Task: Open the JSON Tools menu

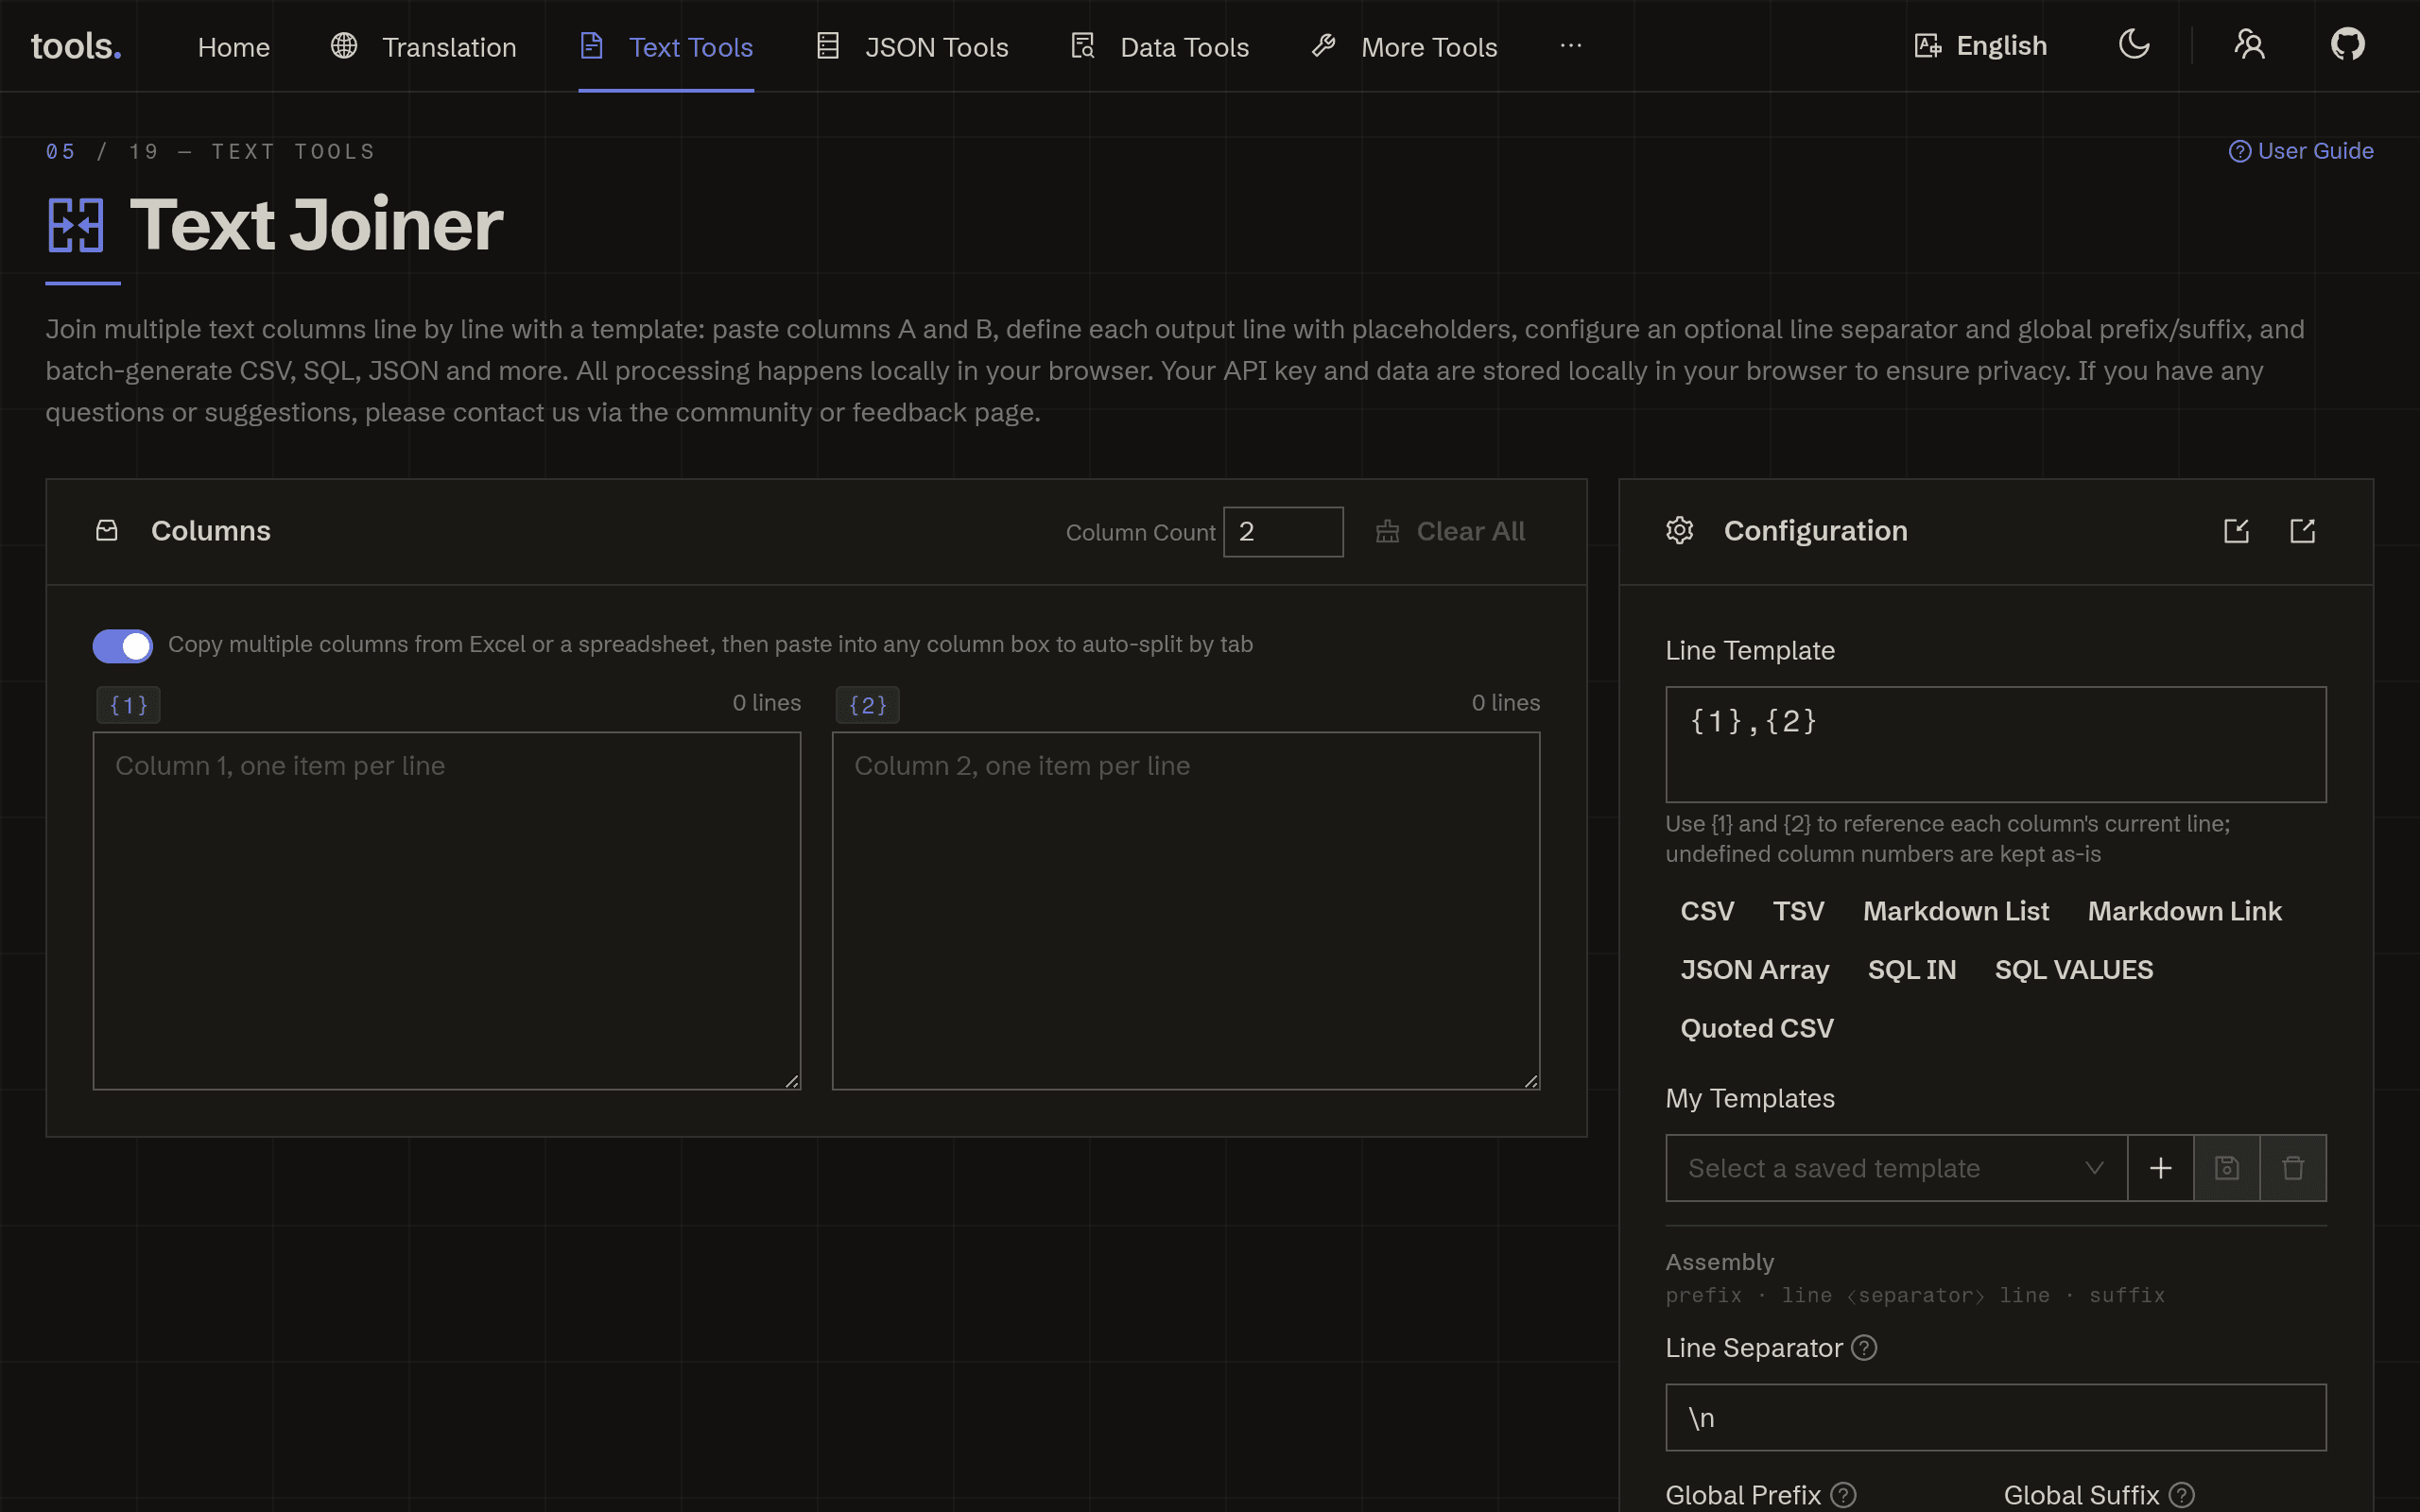Action: pos(912,47)
